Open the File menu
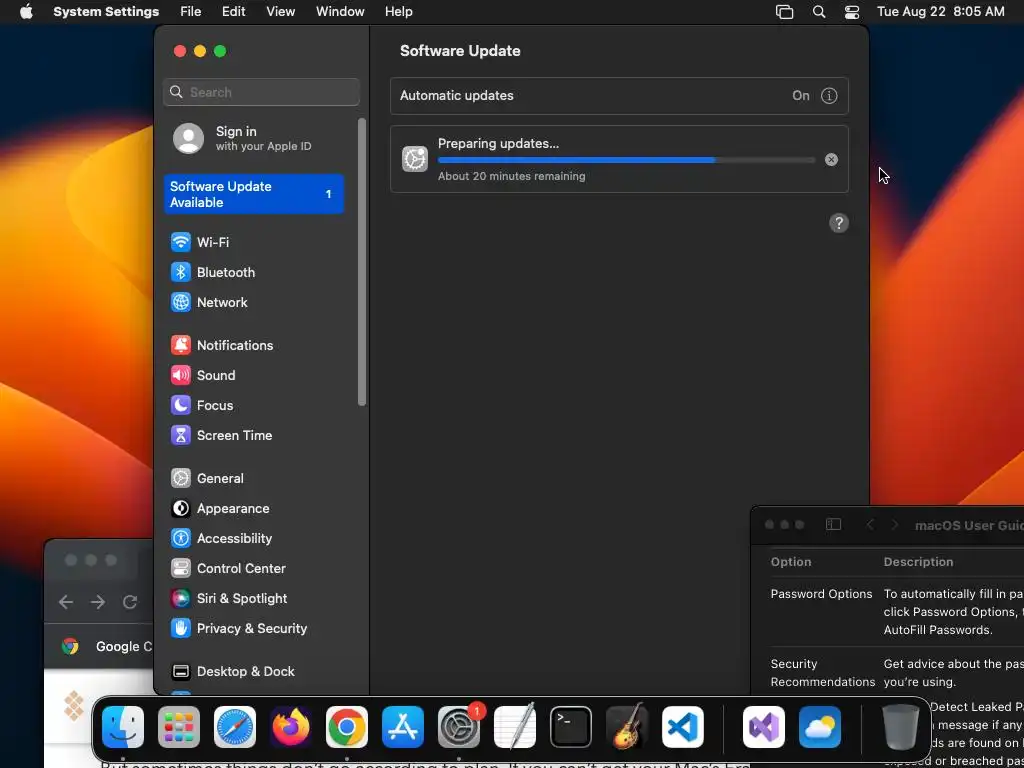 (x=191, y=12)
